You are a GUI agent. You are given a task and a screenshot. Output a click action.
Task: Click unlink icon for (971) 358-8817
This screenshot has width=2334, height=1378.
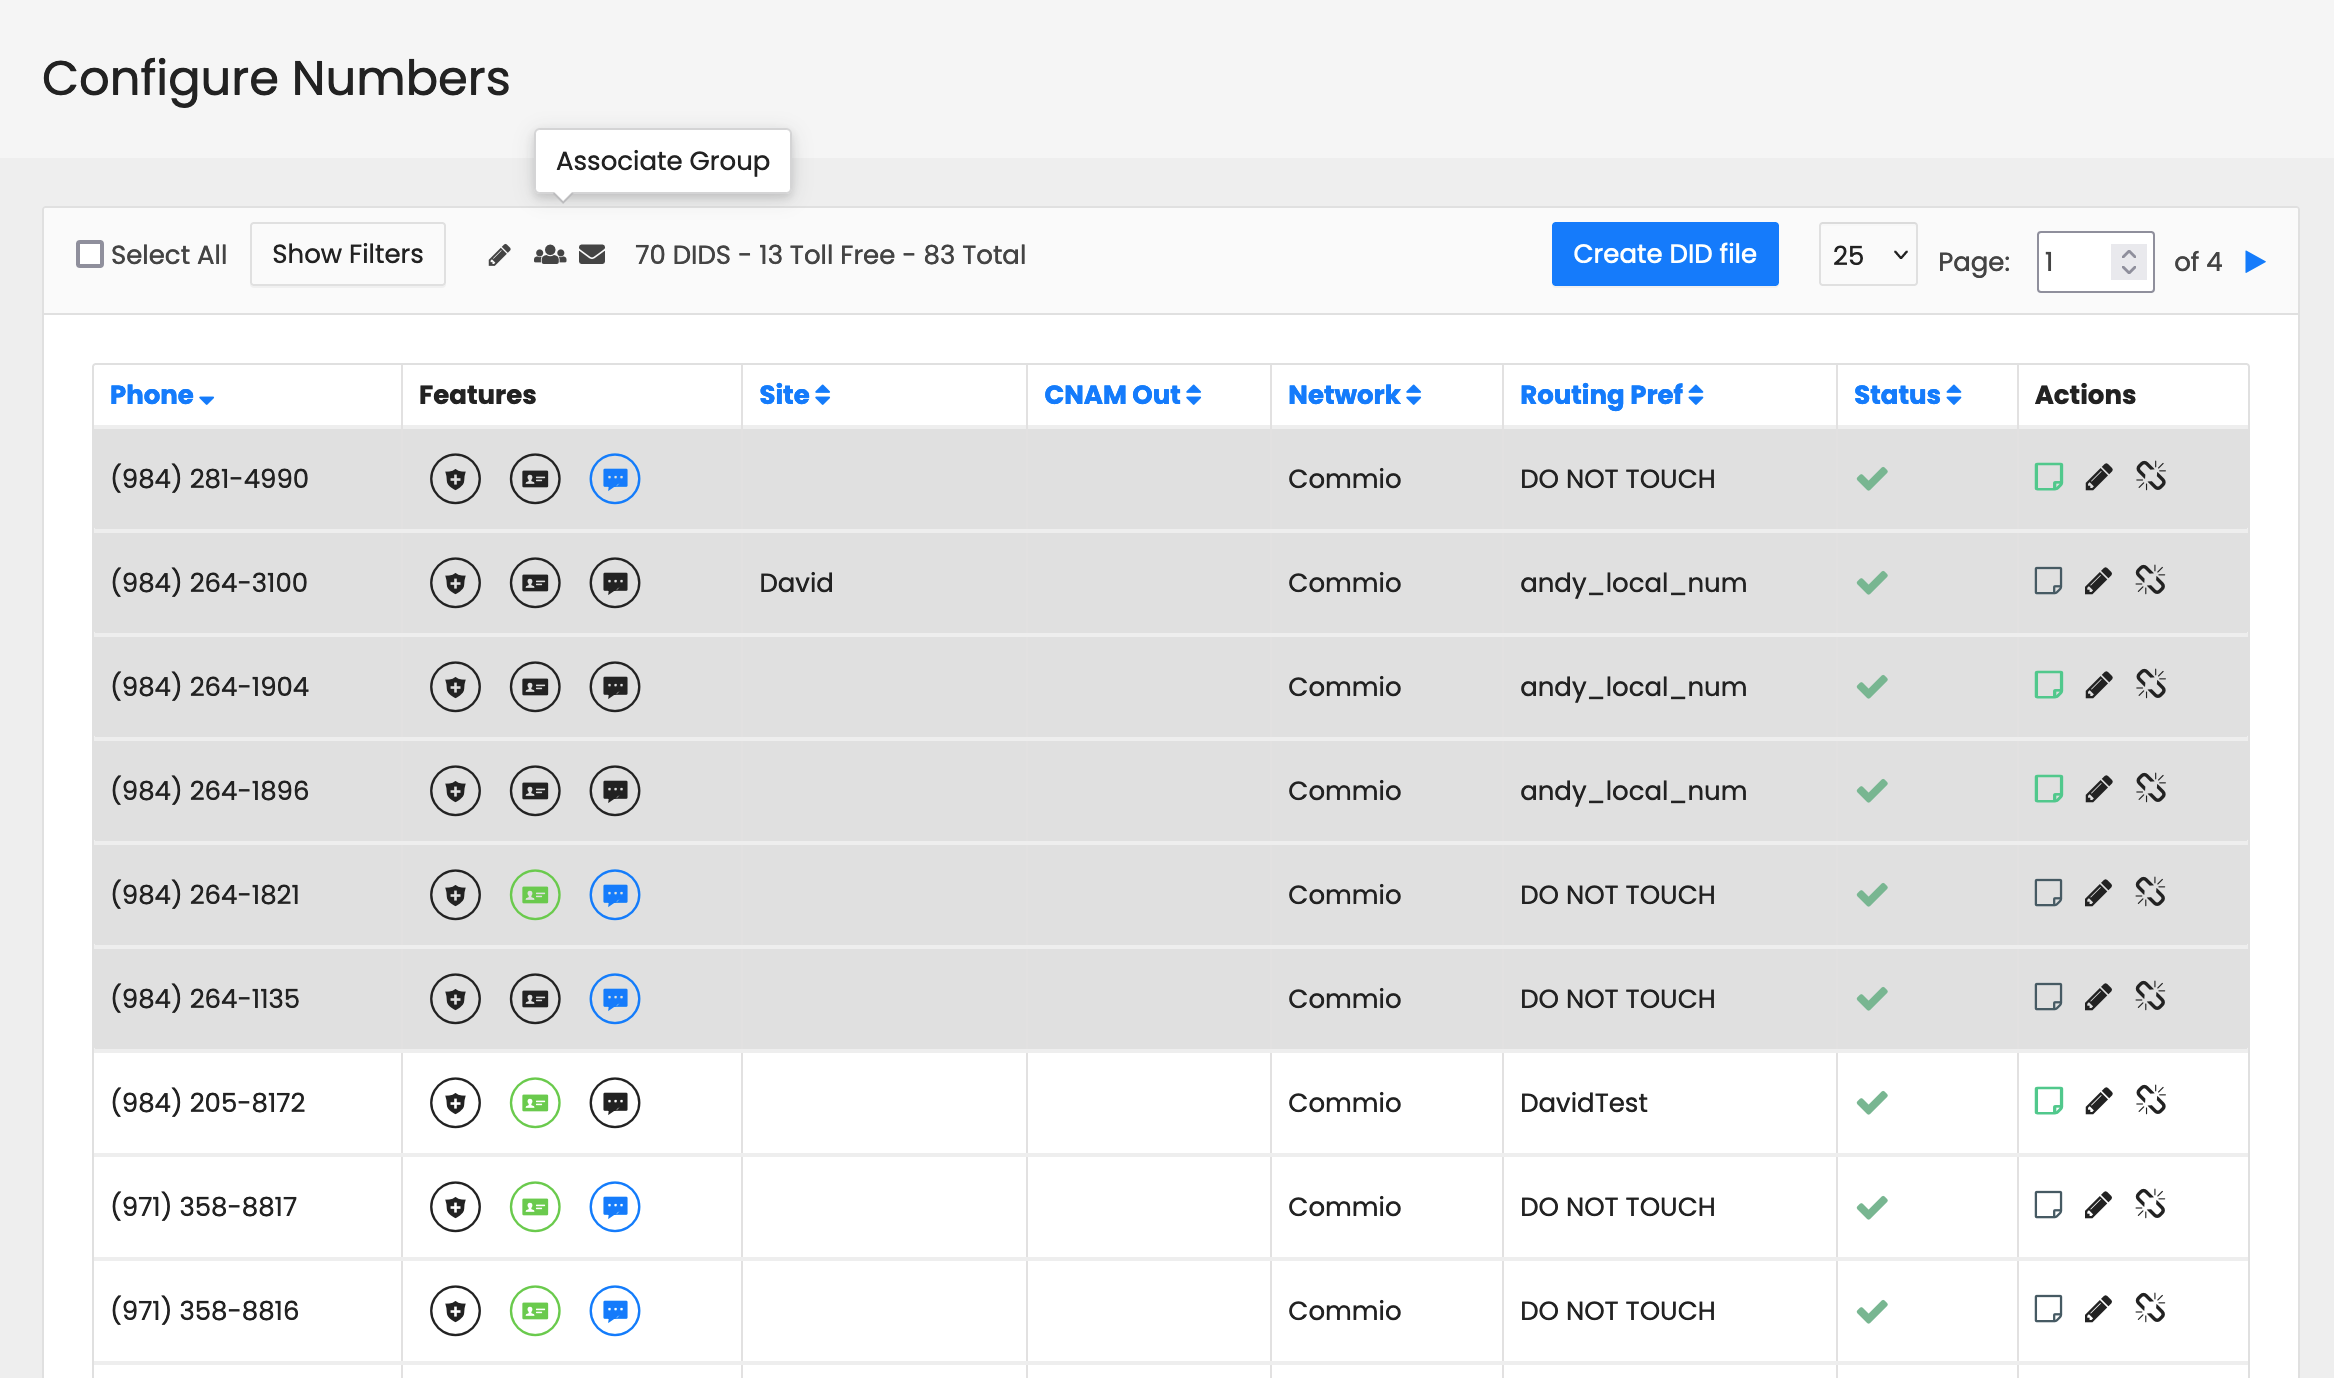[x=2151, y=1204]
